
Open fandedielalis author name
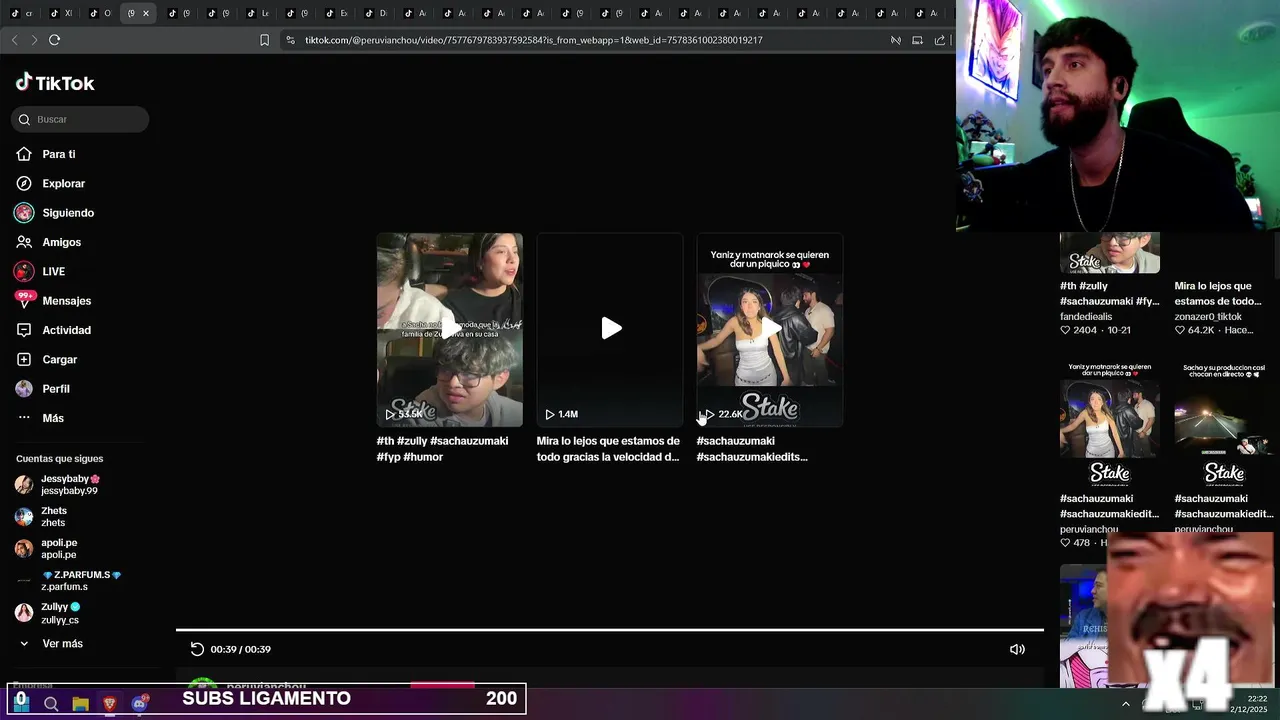point(1086,316)
